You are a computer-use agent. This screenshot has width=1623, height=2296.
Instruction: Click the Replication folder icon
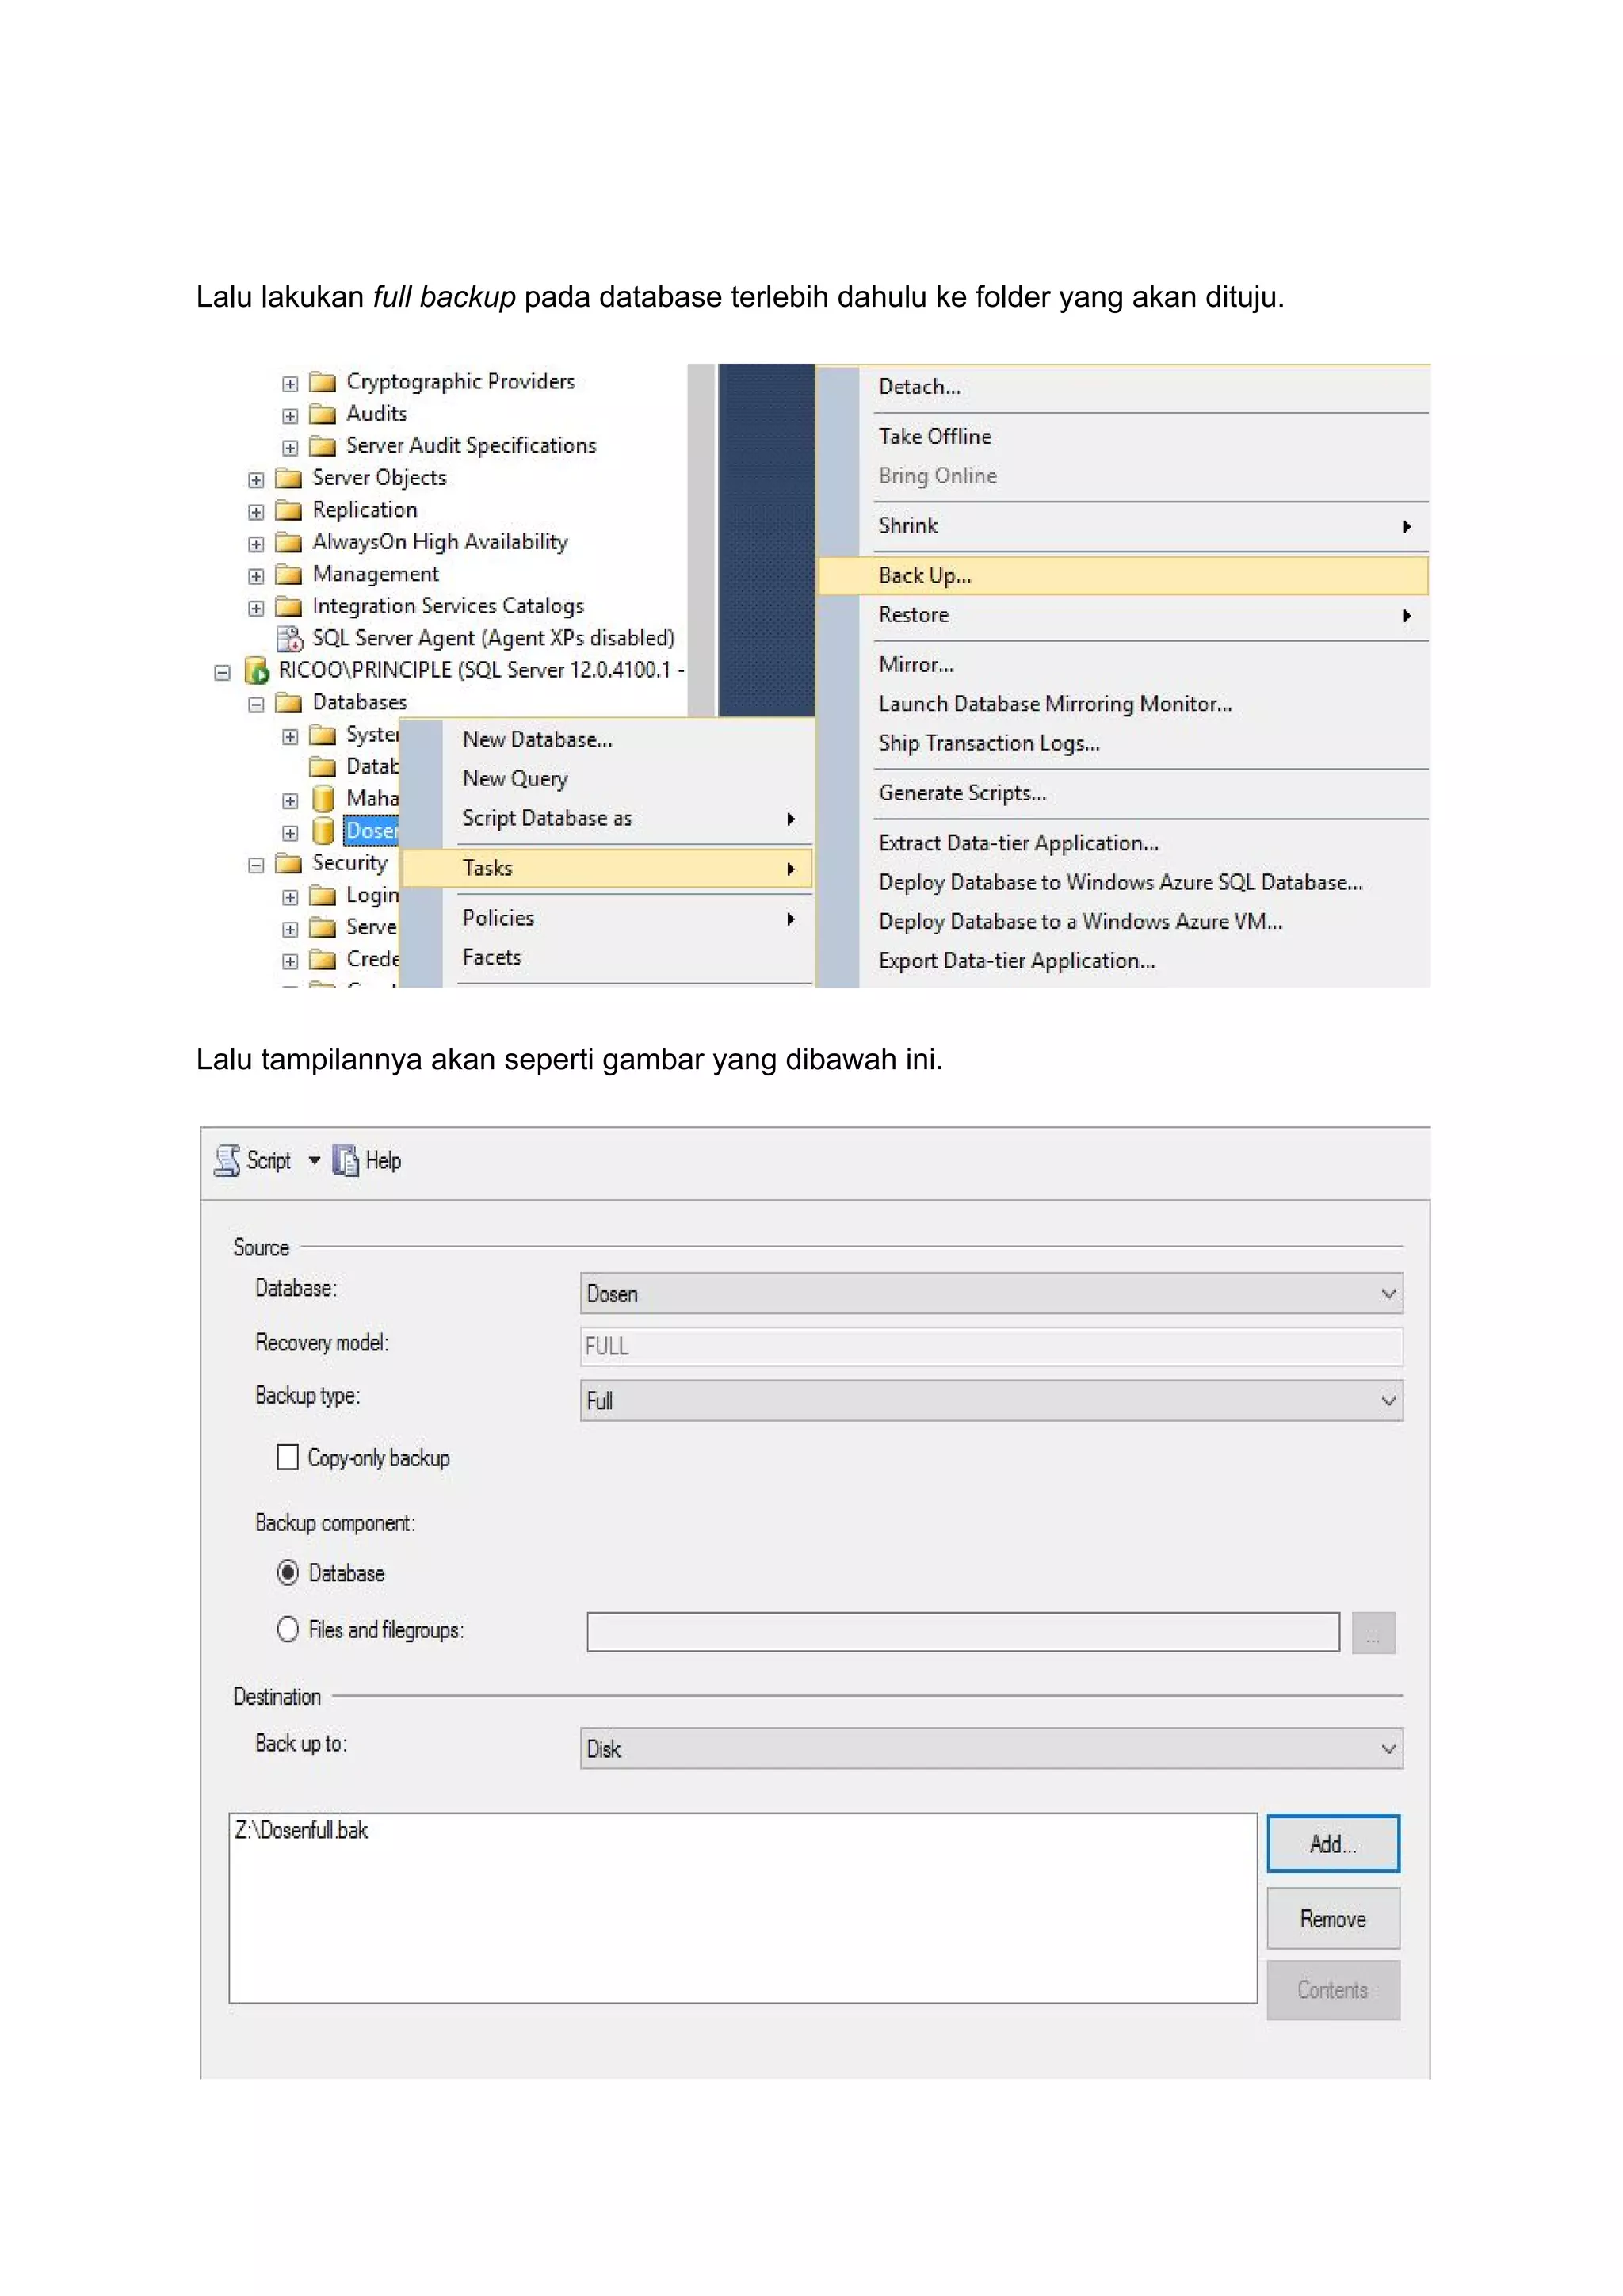[288, 510]
